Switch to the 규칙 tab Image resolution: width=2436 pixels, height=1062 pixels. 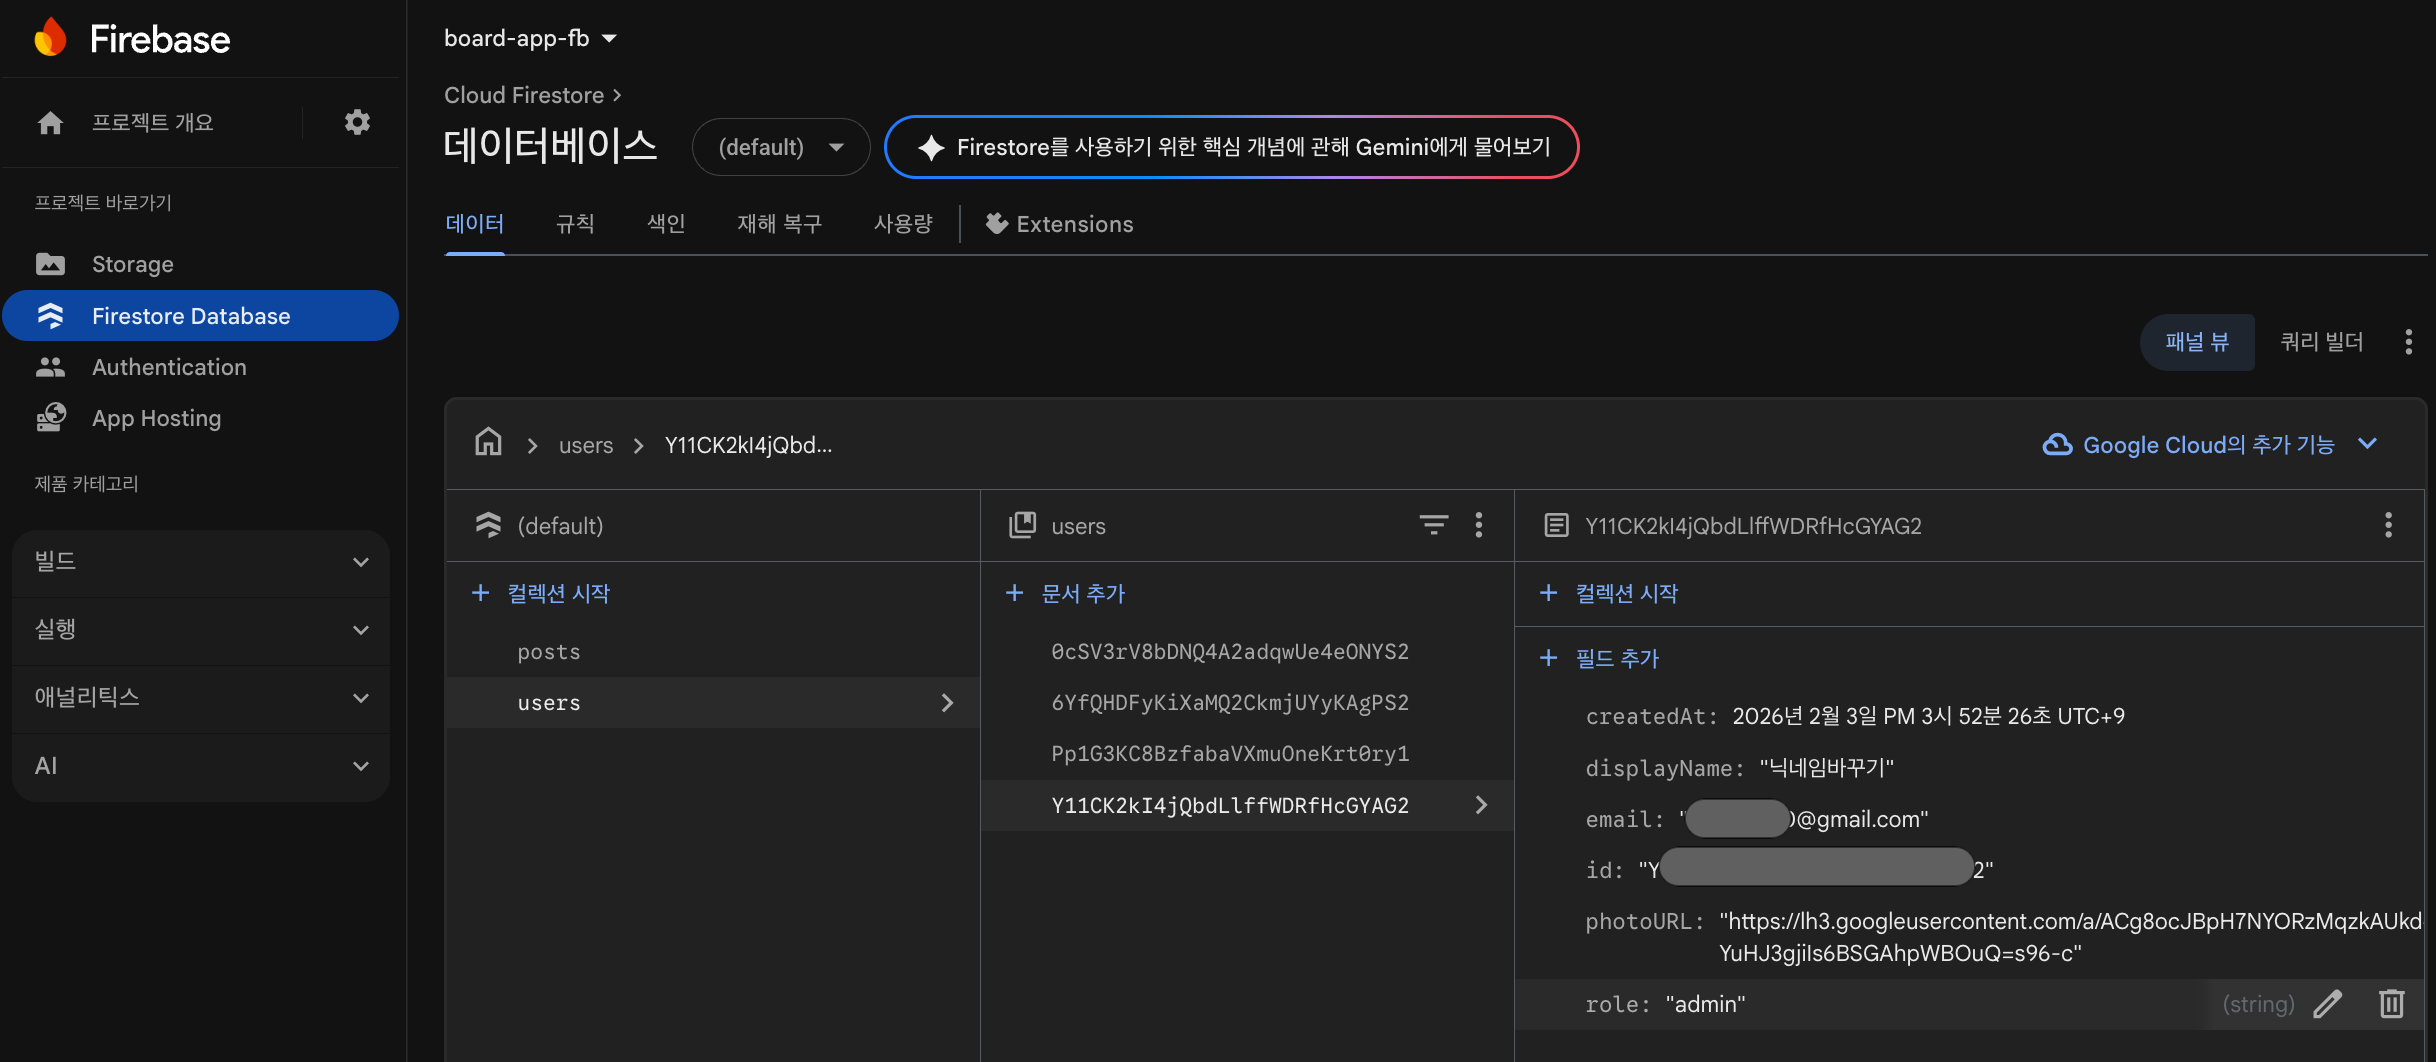click(x=575, y=224)
